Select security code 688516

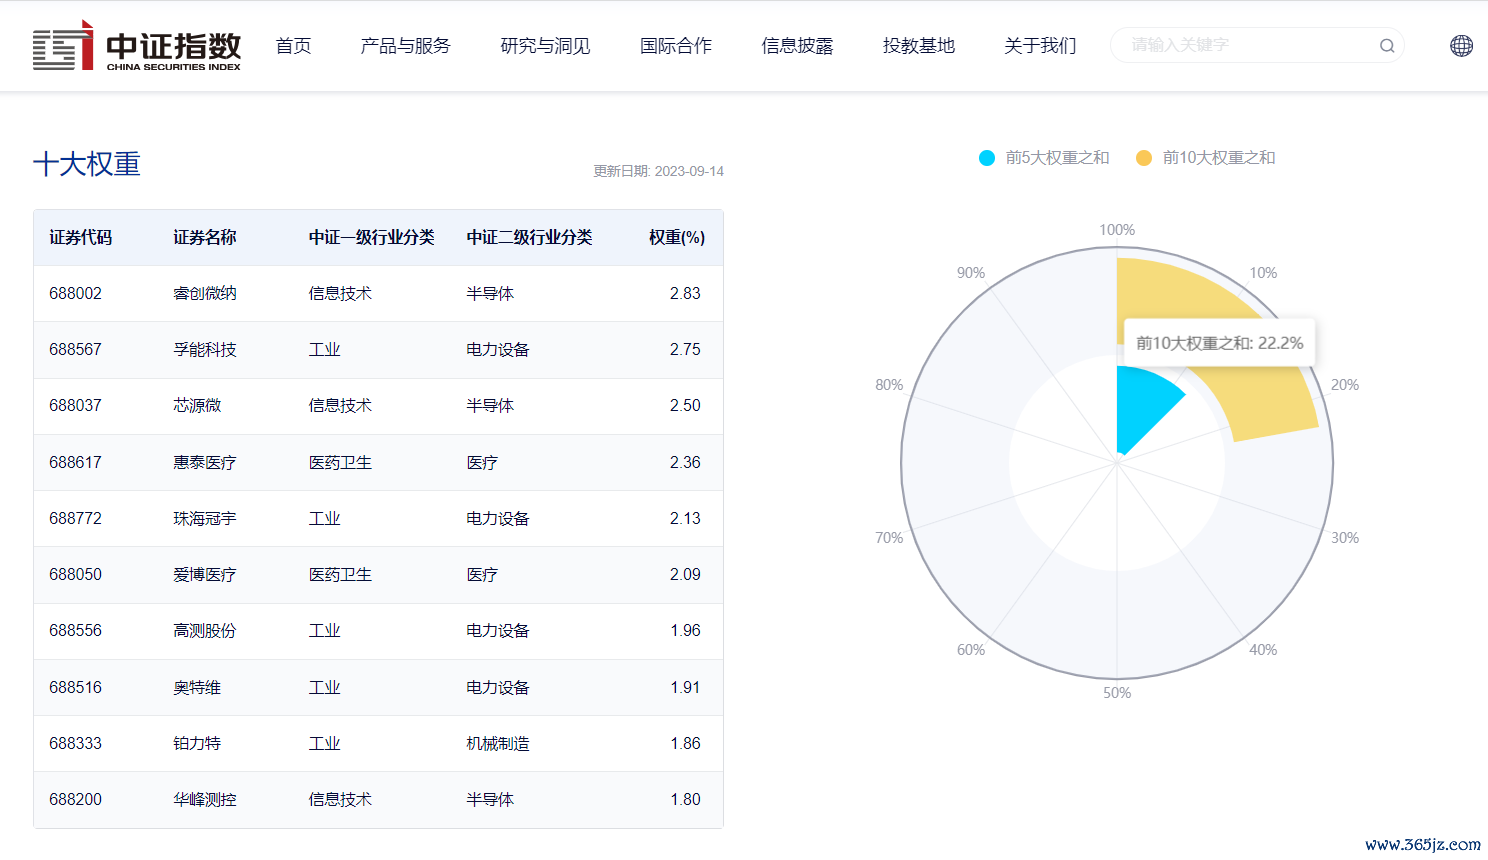(75, 688)
